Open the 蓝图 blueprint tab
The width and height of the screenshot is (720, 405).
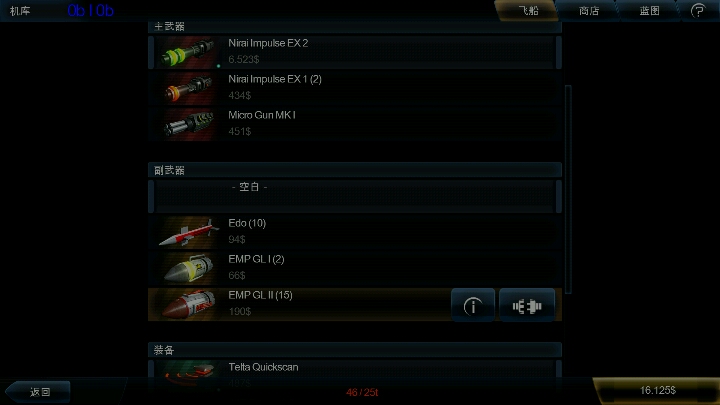[649, 11]
